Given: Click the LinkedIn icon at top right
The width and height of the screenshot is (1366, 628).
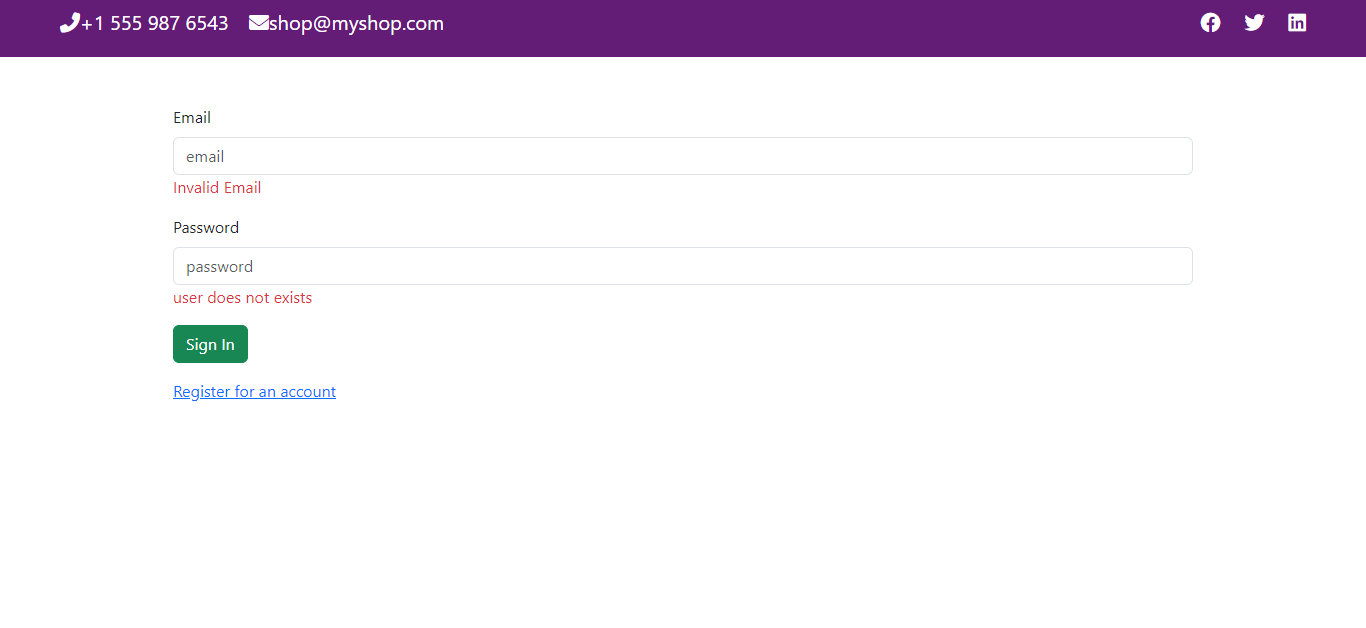Looking at the screenshot, I should pos(1297,22).
